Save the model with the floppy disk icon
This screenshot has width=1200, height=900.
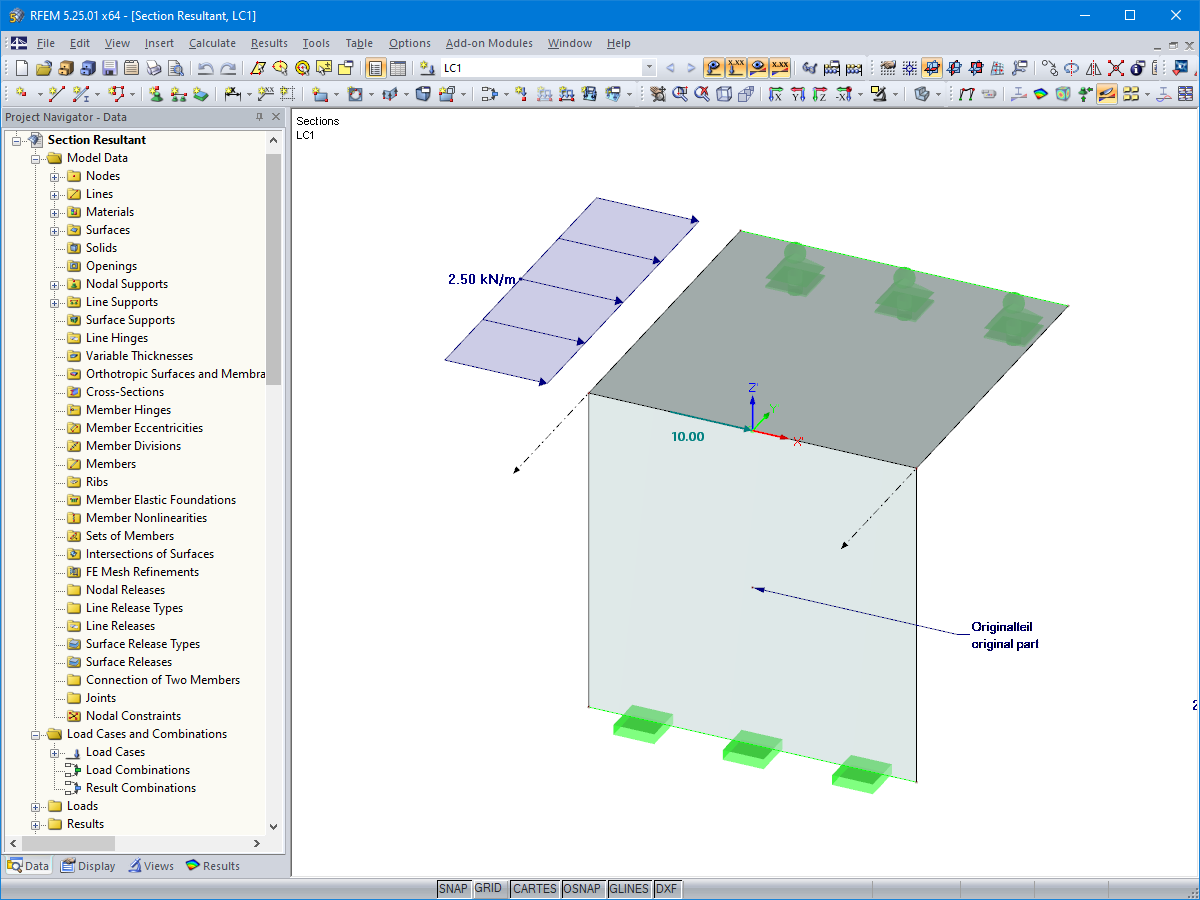point(109,68)
